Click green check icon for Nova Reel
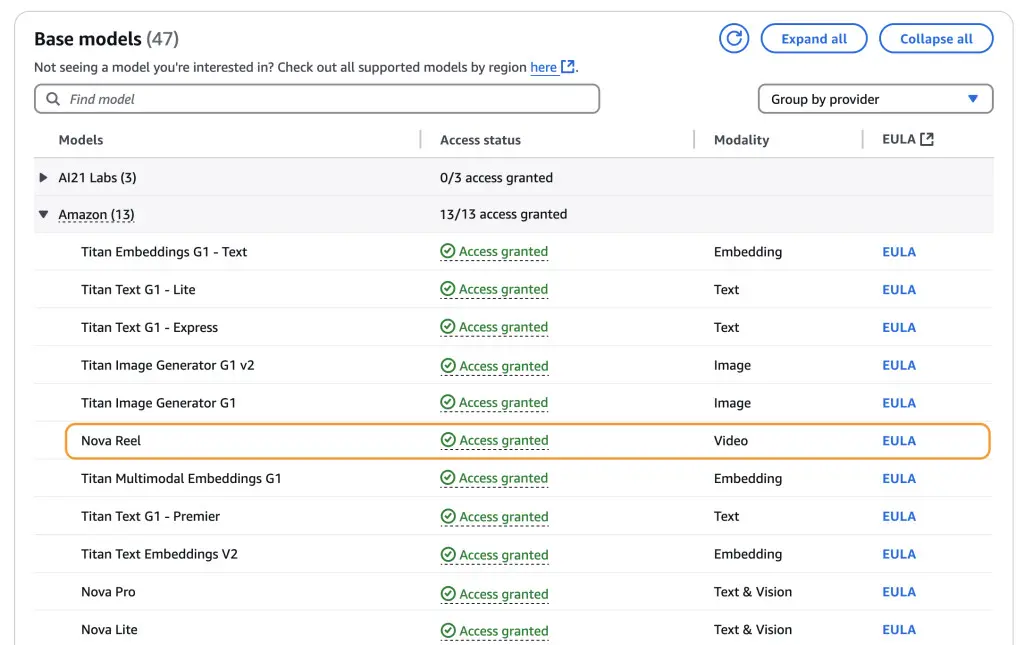The width and height of the screenshot is (1024, 645). [448, 441]
